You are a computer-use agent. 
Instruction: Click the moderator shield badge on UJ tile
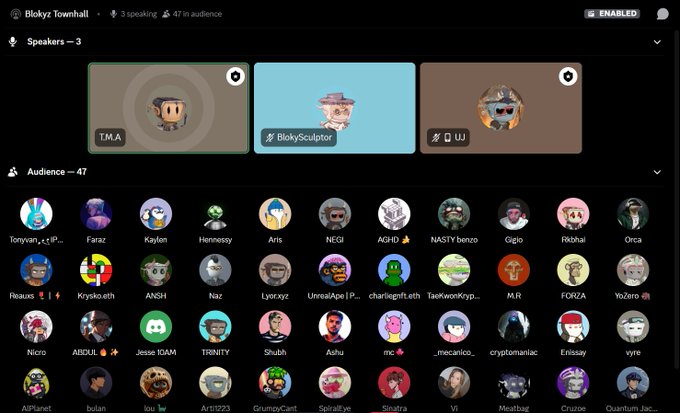568,77
